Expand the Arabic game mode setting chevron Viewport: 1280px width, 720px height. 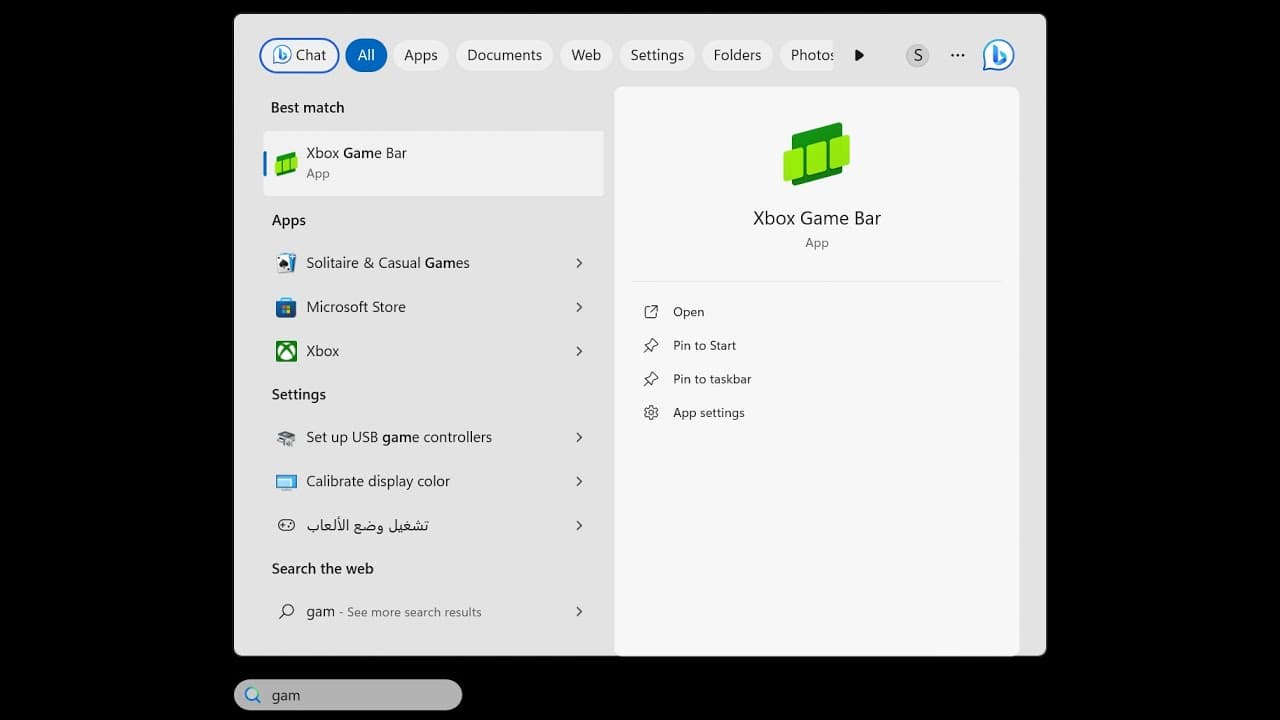pos(579,525)
